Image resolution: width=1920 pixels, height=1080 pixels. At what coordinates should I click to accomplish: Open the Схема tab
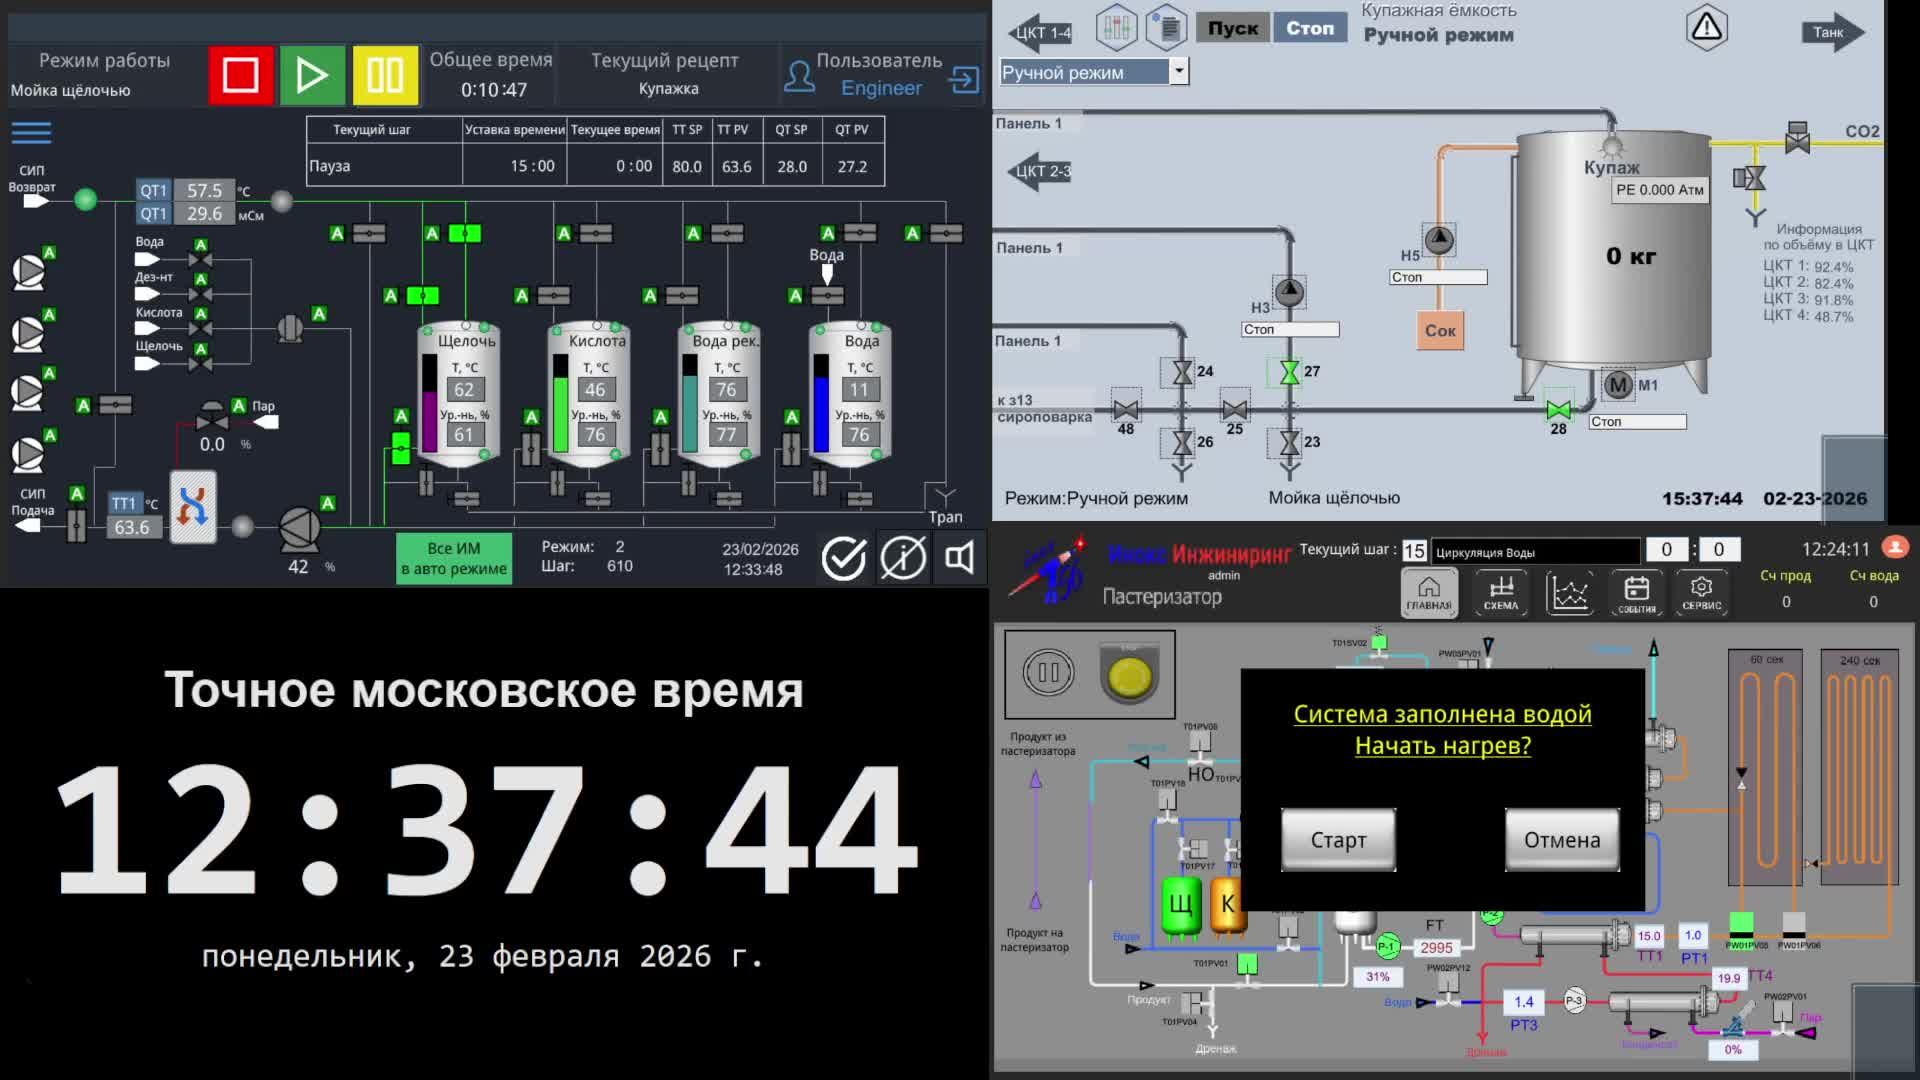pyautogui.click(x=1500, y=592)
